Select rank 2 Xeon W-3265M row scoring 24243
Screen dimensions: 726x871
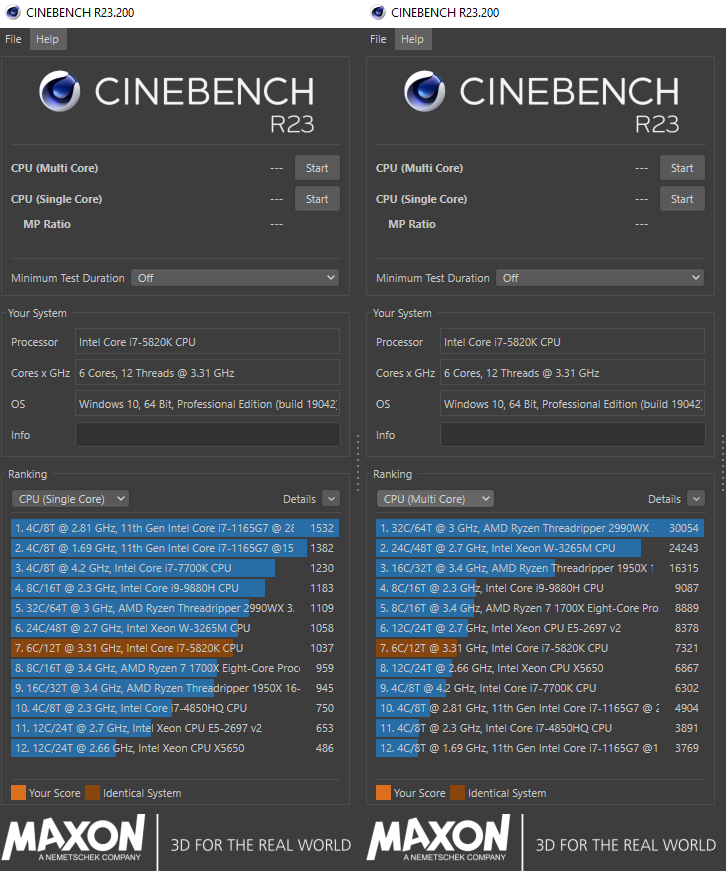[540, 548]
